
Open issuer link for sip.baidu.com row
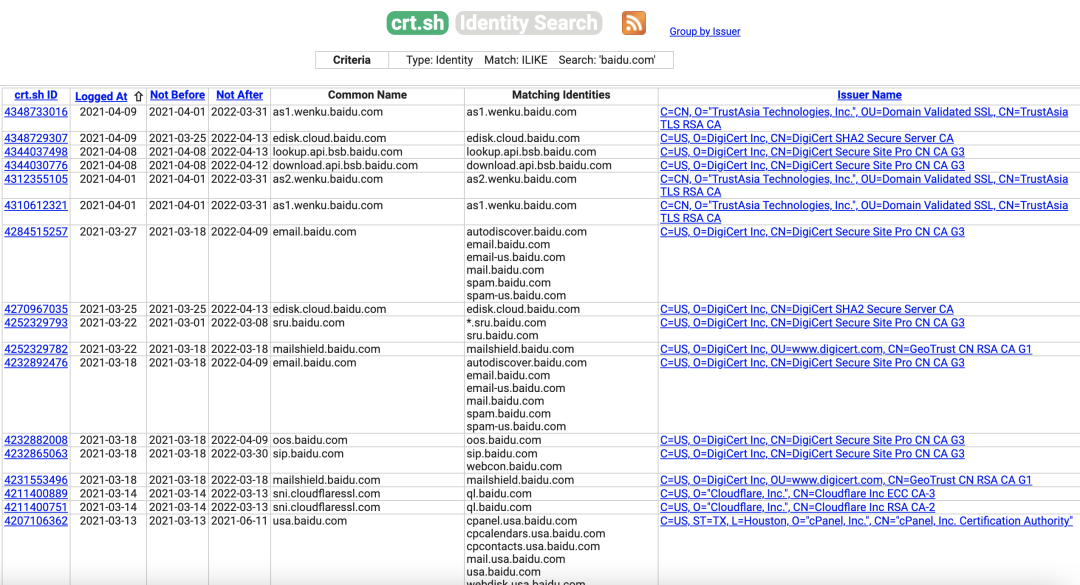pos(812,454)
